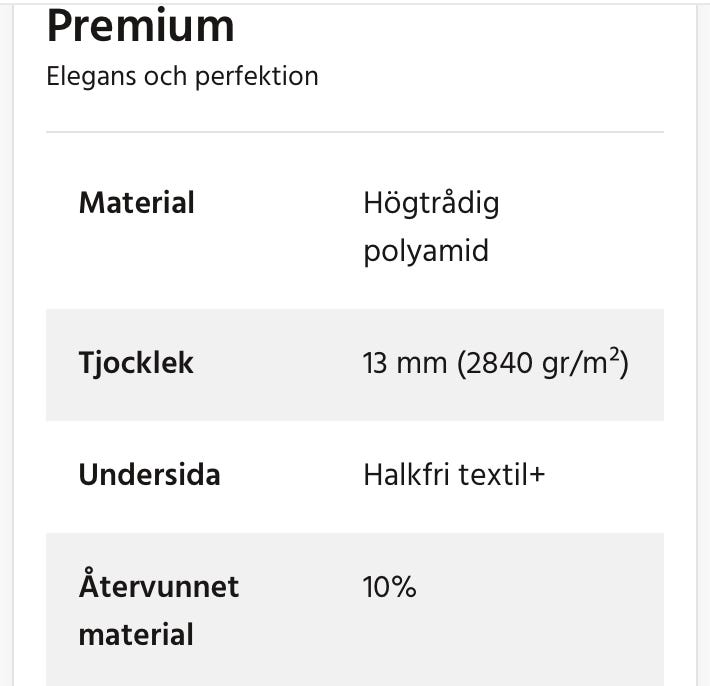This screenshot has height=686, width=710.
Task: Click the word Högtrådig
Action: pyautogui.click(x=431, y=205)
